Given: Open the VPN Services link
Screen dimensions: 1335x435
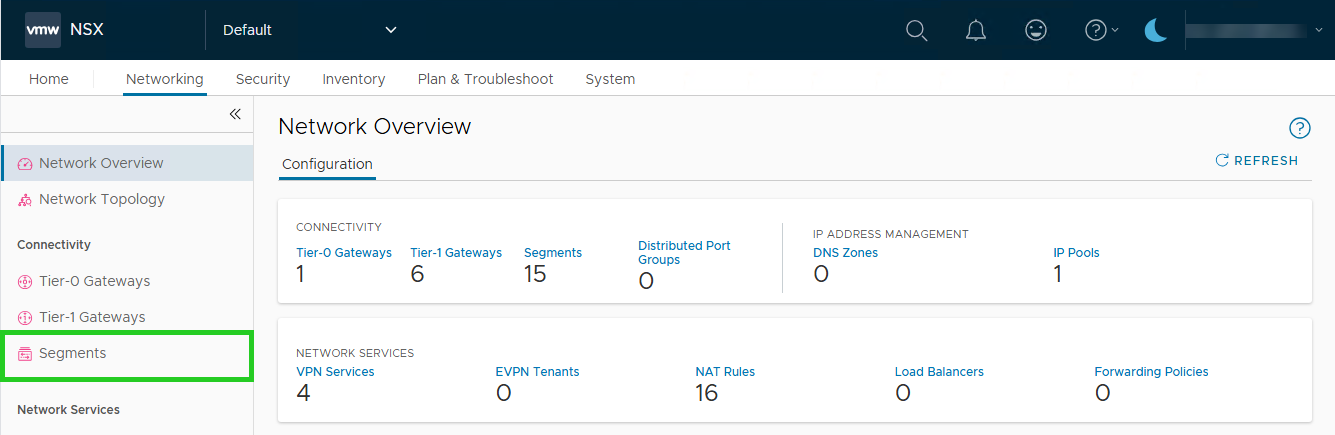Looking at the screenshot, I should [x=335, y=372].
